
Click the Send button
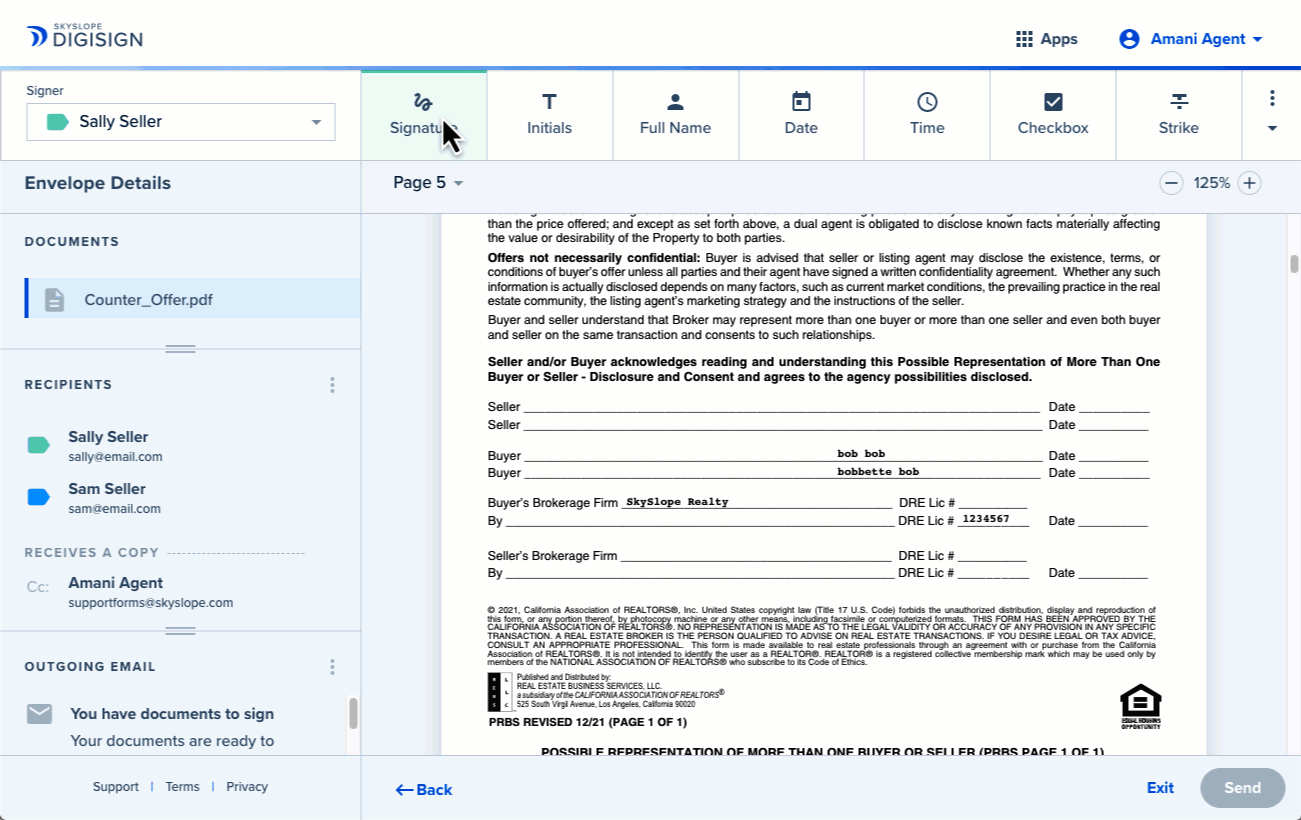(1243, 788)
